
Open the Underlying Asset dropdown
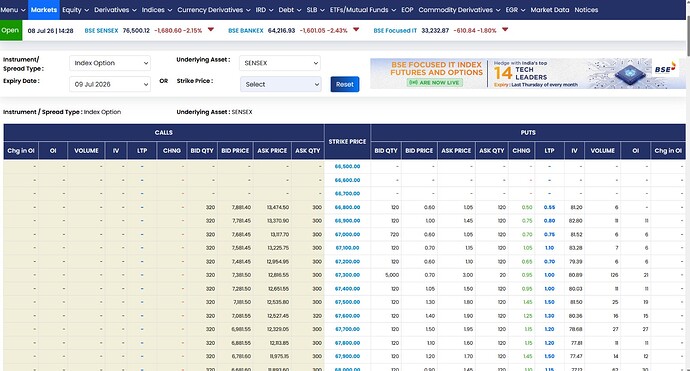tap(280, 63)
